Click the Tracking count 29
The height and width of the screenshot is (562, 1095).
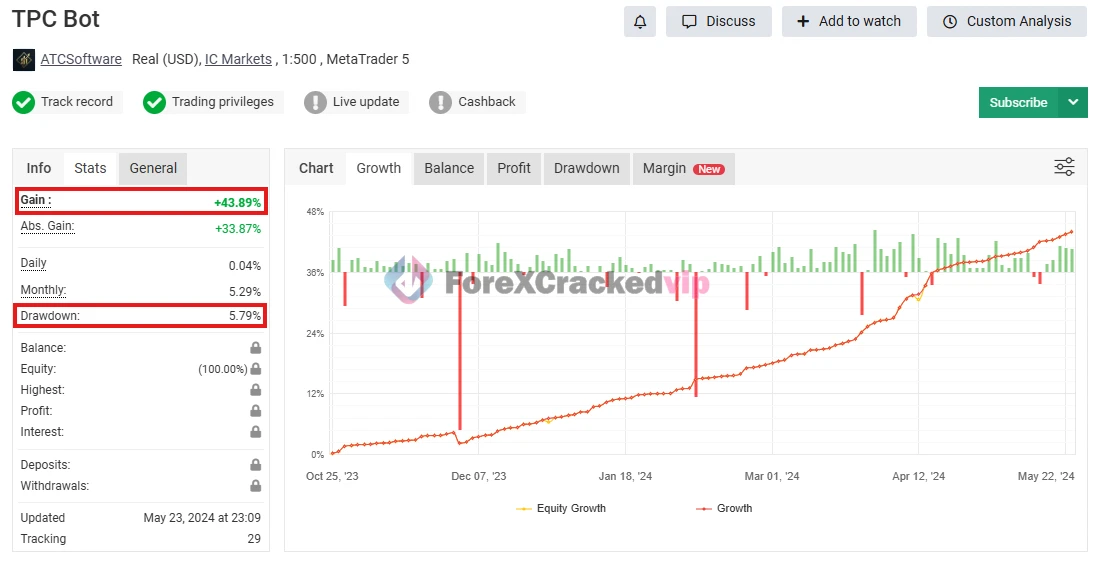(x=254, y=538)
